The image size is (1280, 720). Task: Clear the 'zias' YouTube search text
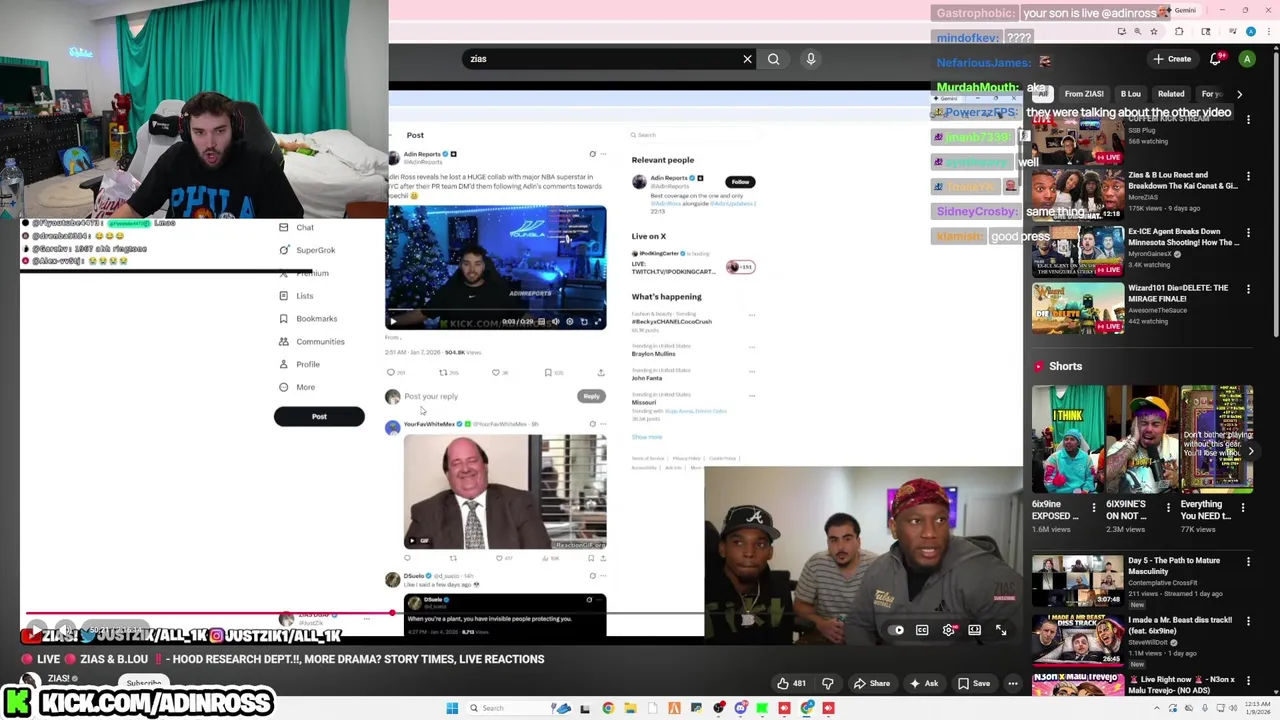(x=747, y=59)
